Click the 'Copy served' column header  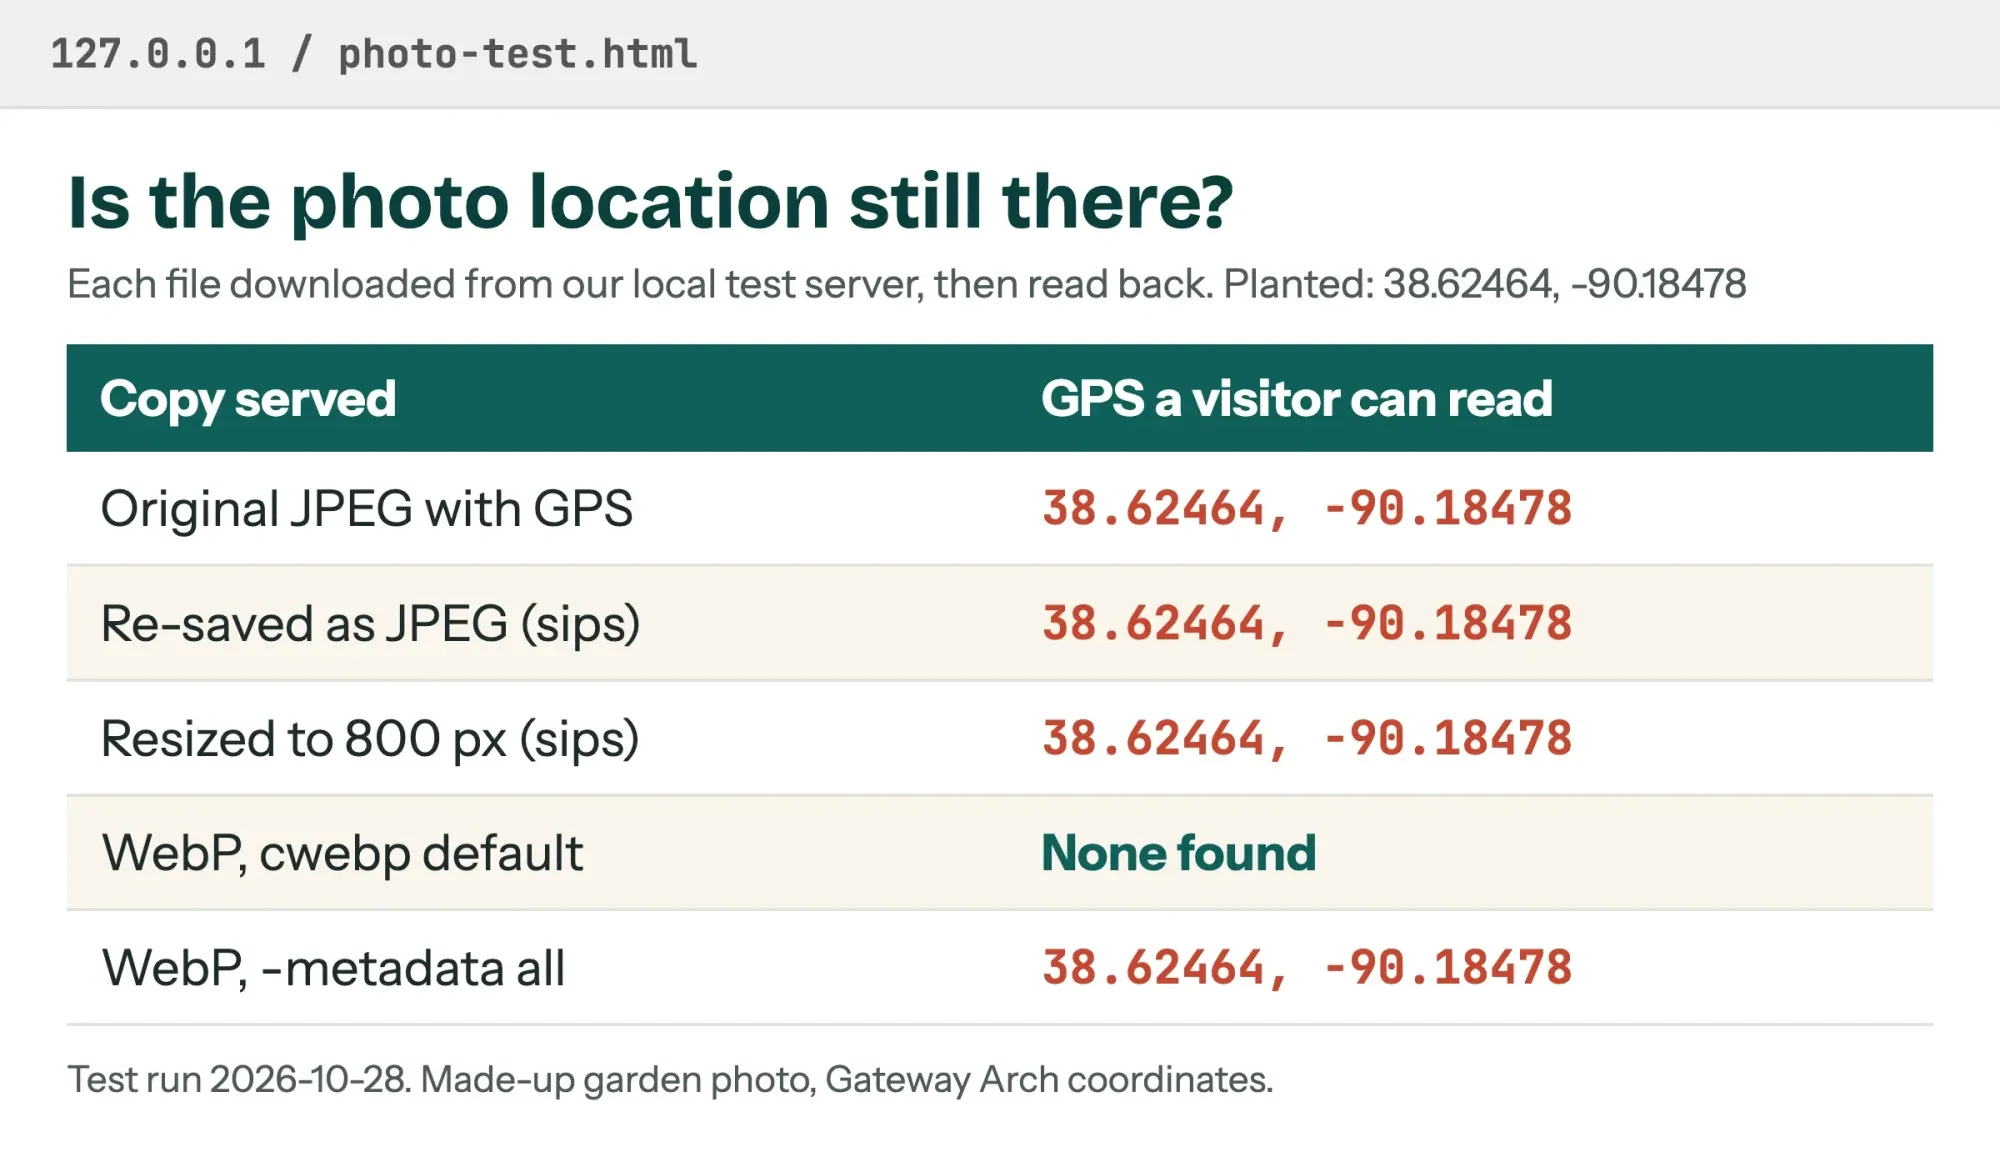(248, 399)
